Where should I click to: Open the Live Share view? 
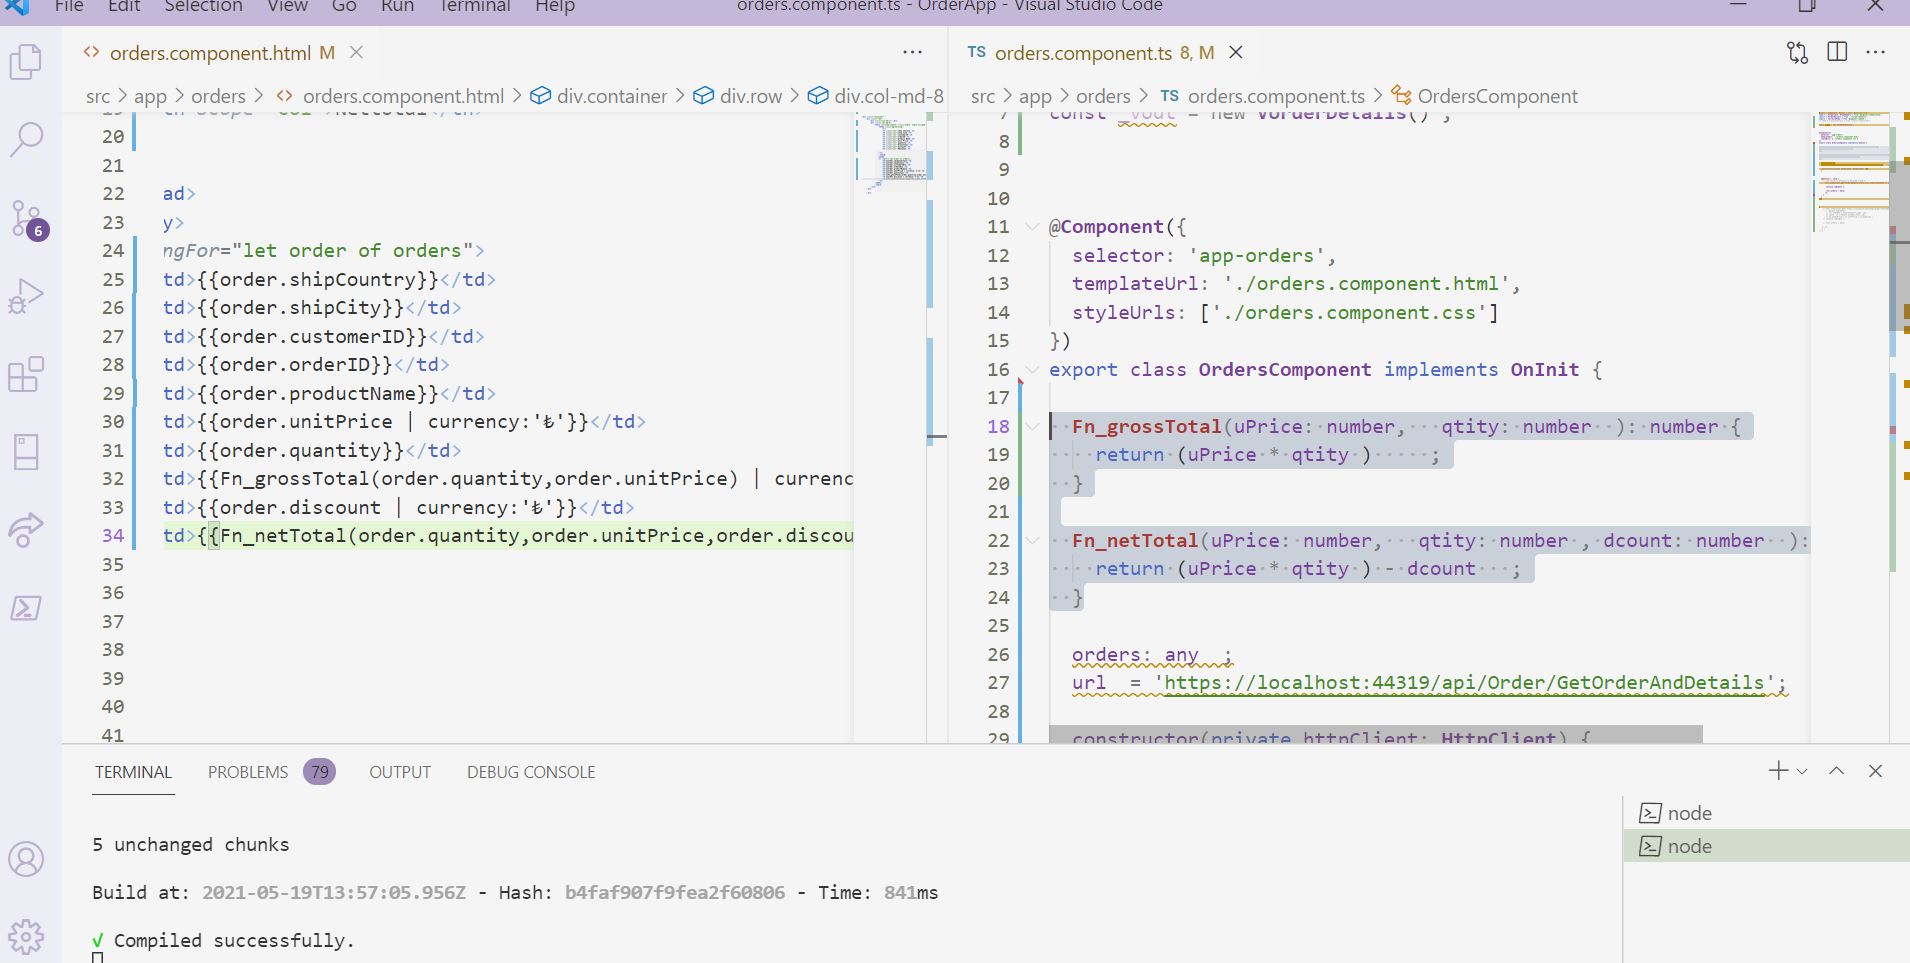[26, 530]
